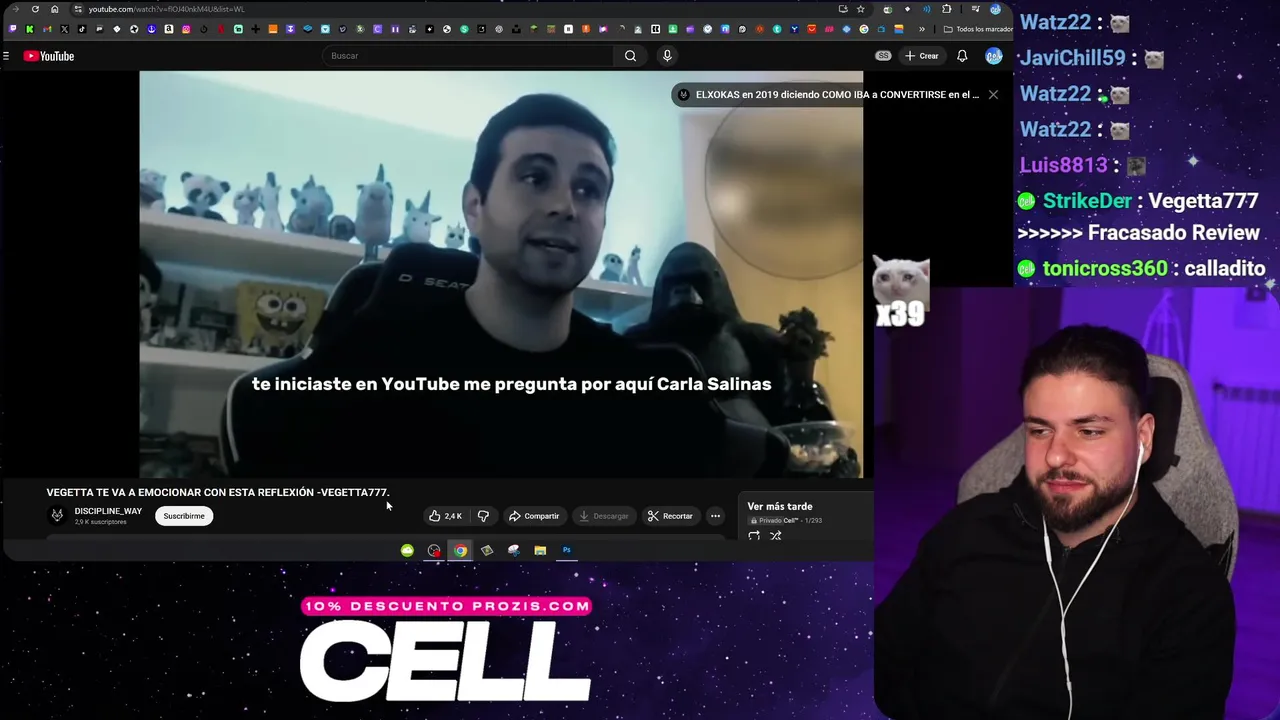Screen dimensions: 1280x720
Task: Click the Compartir share button
Action: pos(534,516)
